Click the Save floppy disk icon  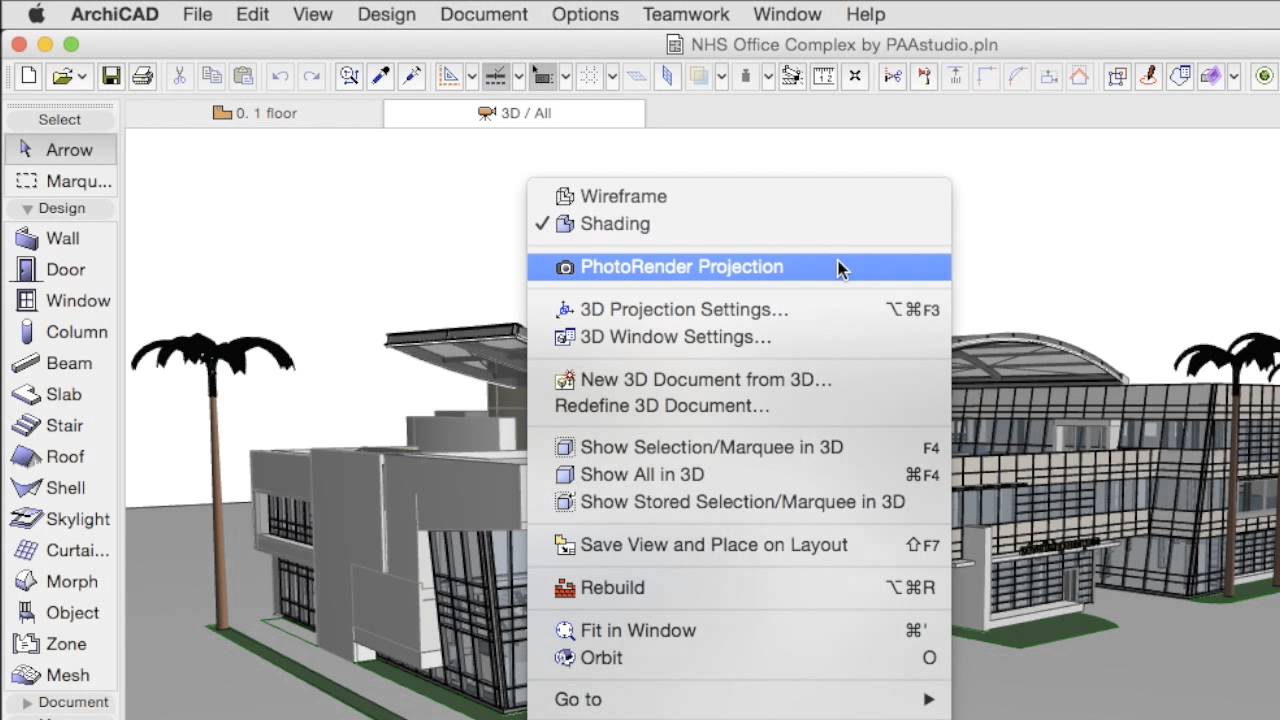pyautogui.click(x=111, y=76)
